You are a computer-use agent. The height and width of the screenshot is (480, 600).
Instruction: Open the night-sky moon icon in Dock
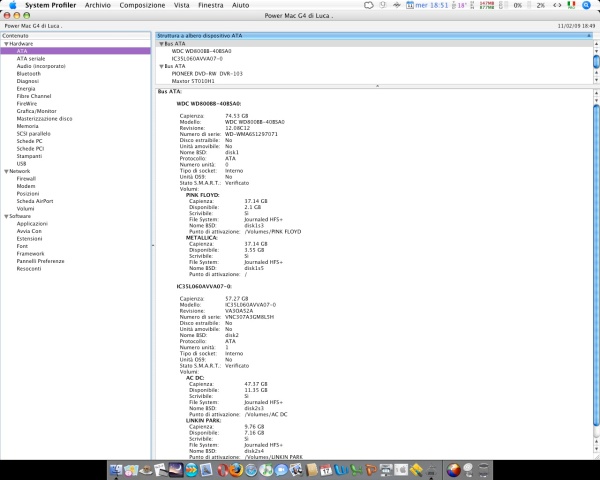176,470
